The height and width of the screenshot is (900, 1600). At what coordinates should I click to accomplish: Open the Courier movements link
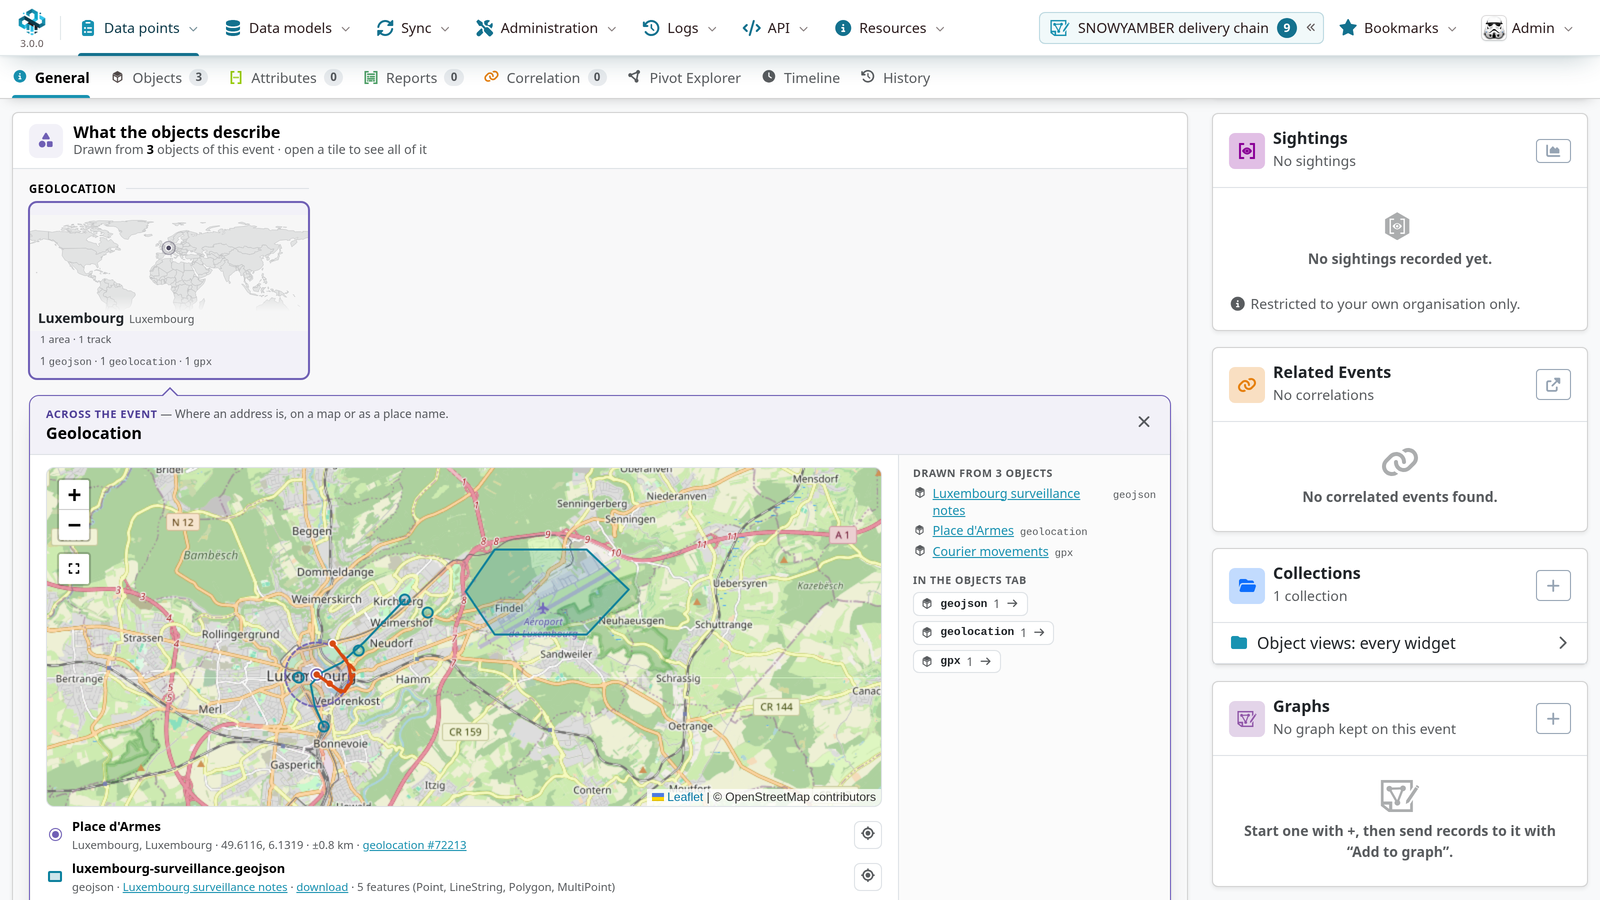point(990,552)
